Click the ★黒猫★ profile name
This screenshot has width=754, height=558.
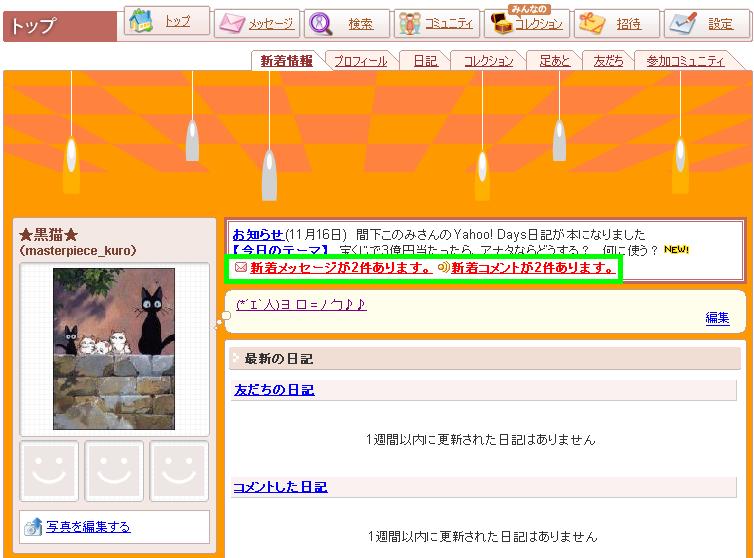[49, 235]
